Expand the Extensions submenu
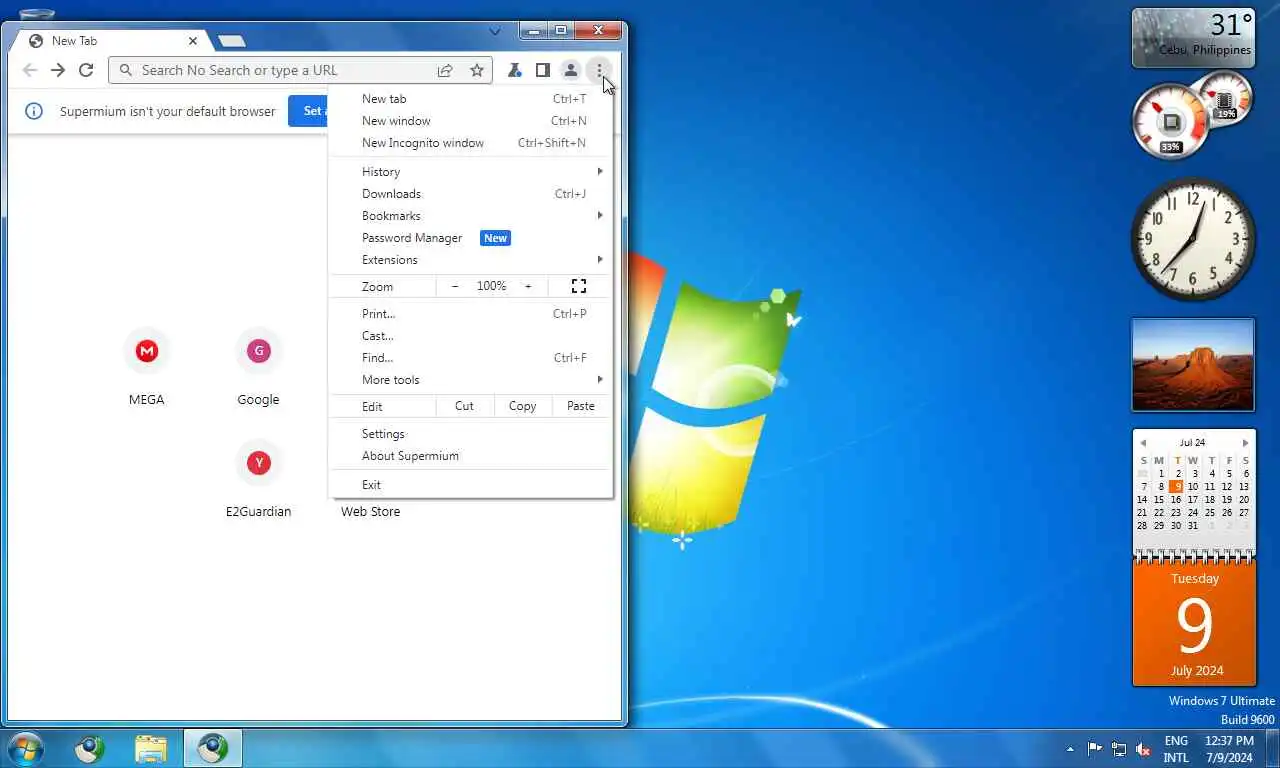This screenshot has height=768, width=1280. coord(470,260)
